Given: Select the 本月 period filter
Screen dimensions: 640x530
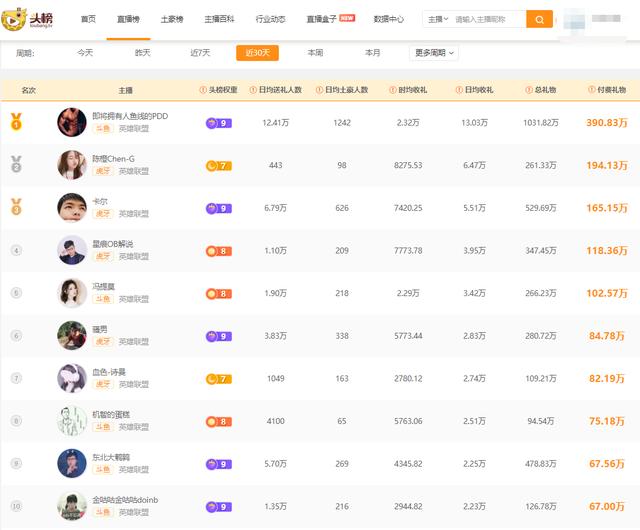Looking at the screenshot, I should pyautogui.click(x=373, y=53).
